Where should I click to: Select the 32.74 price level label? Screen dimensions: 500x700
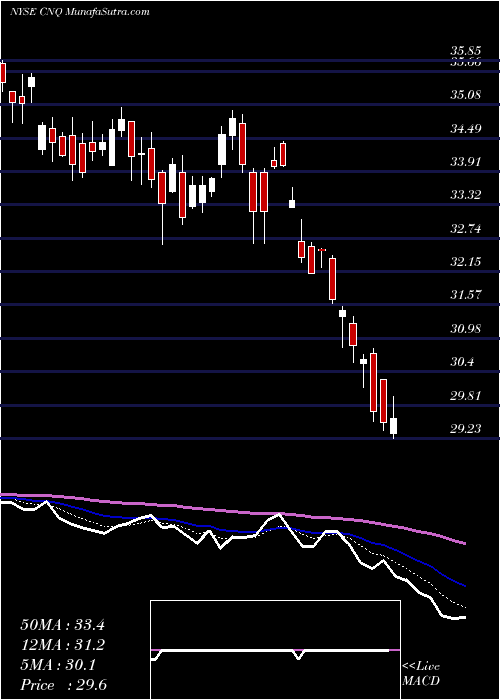pyautogui.click(x=466, y=229)
